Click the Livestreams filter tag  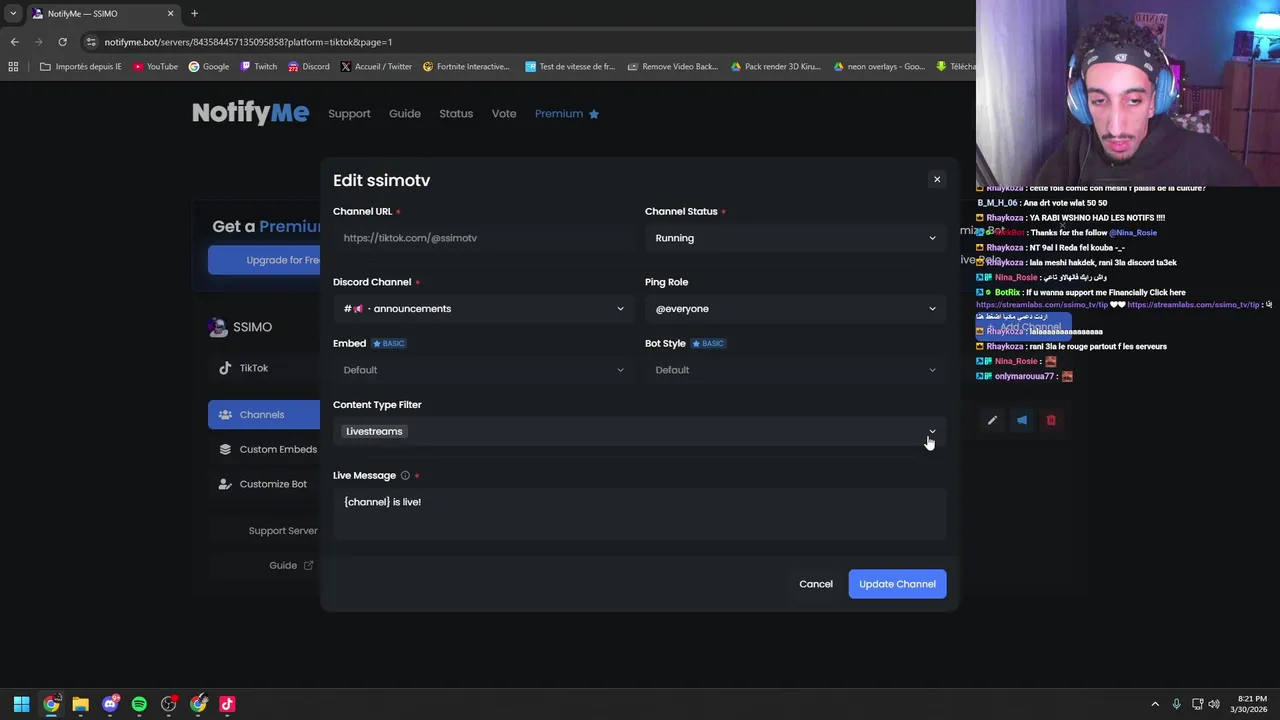click(x=374, y=431)
